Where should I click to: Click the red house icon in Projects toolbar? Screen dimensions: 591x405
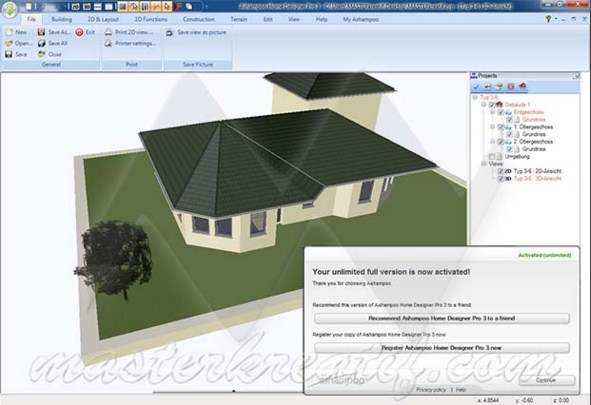522,87
